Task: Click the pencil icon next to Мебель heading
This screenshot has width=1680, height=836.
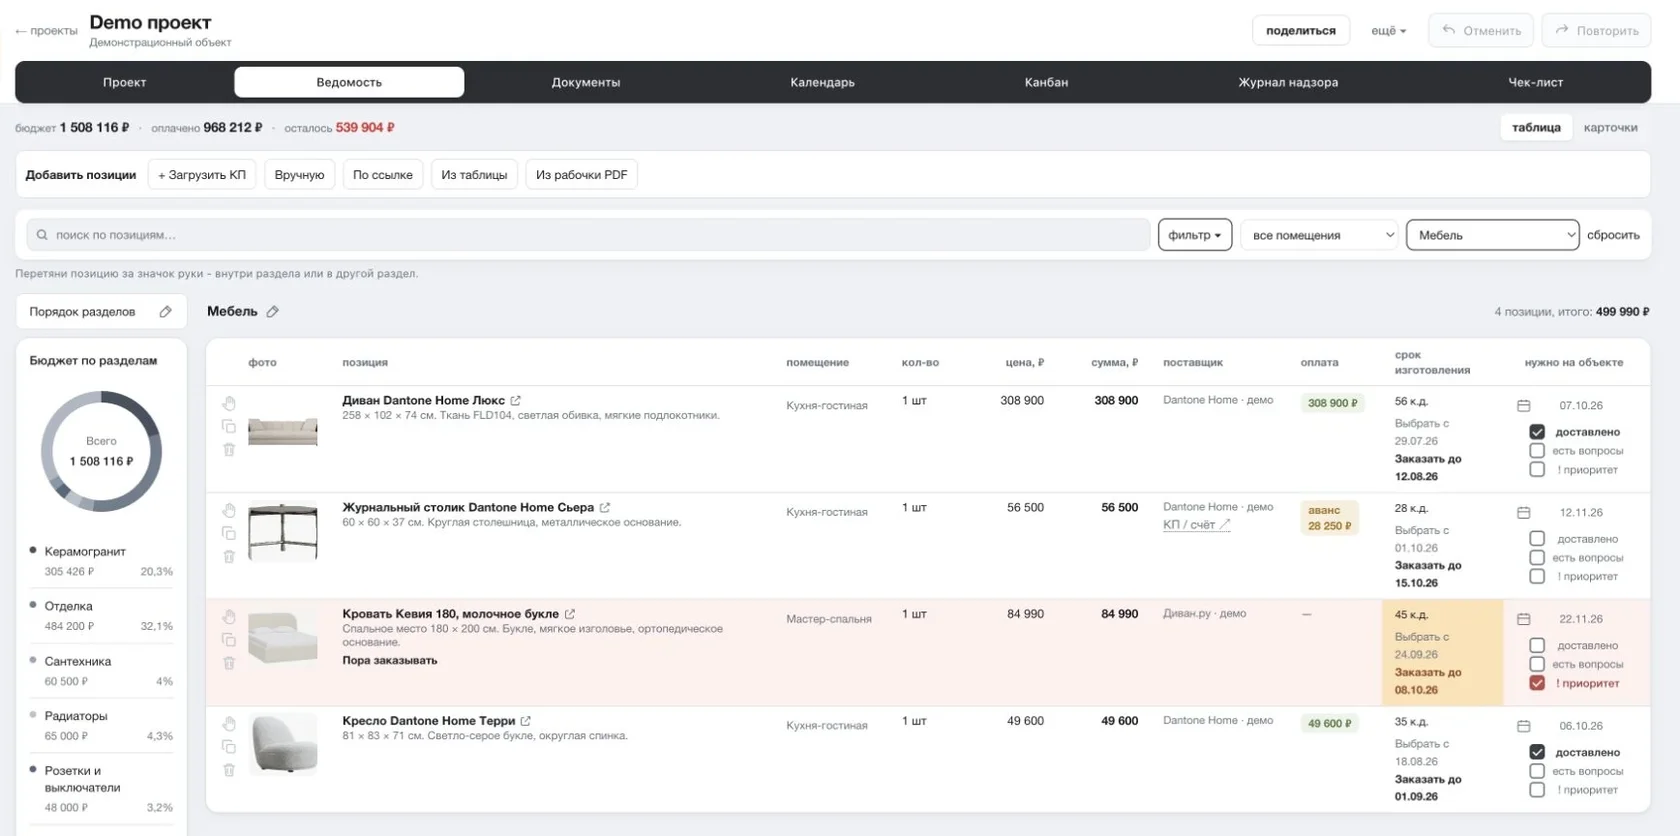Action: [x=272, y=312]
